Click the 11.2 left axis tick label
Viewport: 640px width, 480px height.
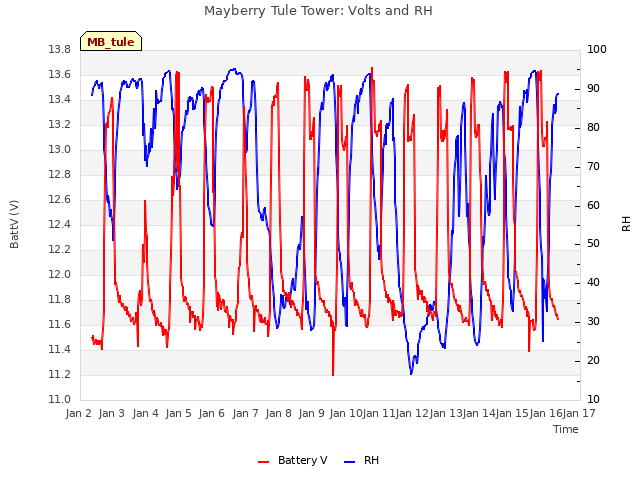coord(60,374)
